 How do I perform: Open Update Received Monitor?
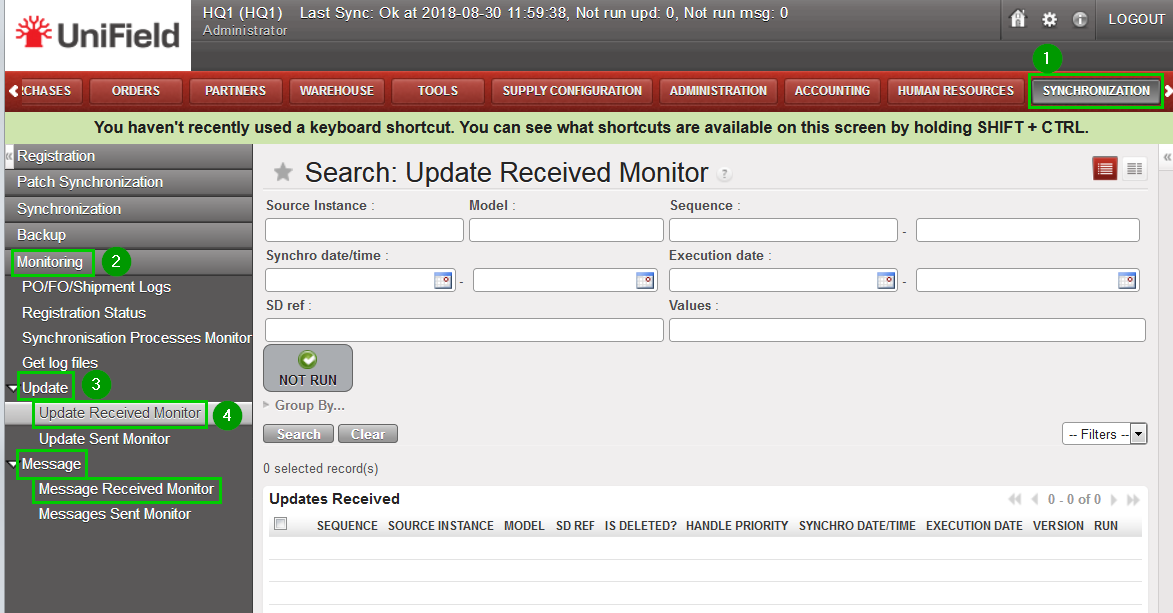[120, 413]
